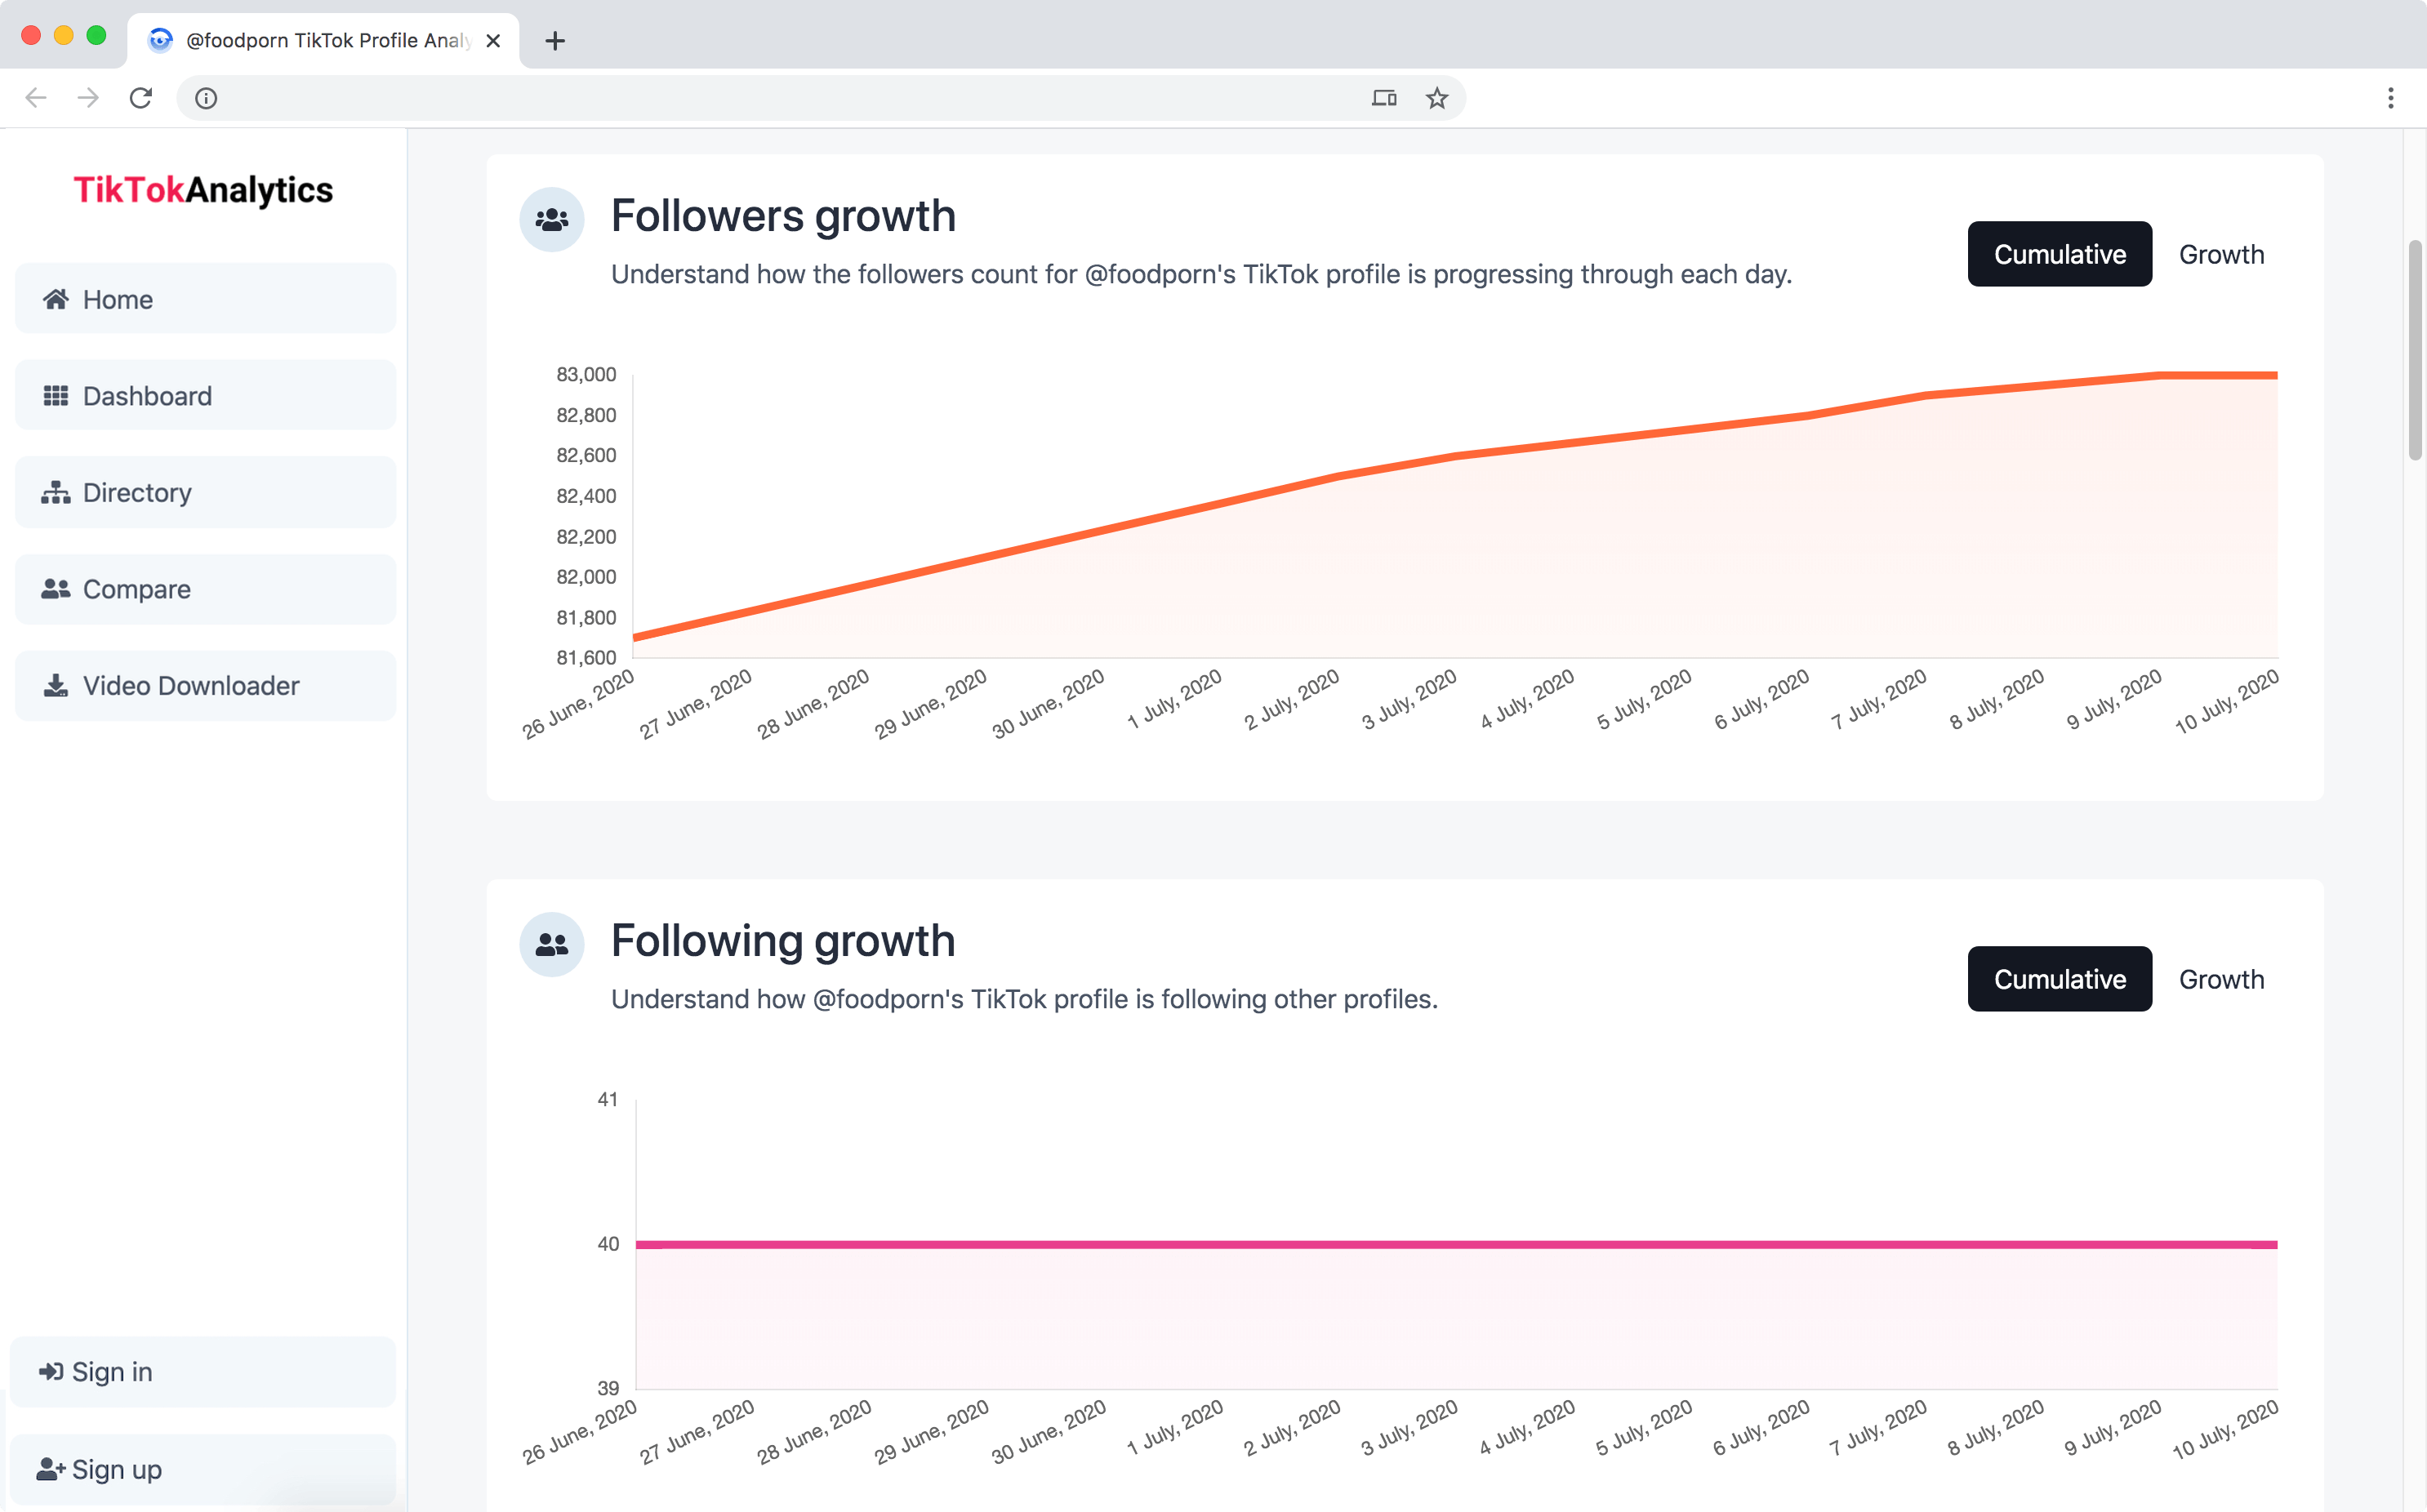Click the device screen icon in address bar
Viewport: 2427px width, 1512px height.
[x=1384, y=98]
